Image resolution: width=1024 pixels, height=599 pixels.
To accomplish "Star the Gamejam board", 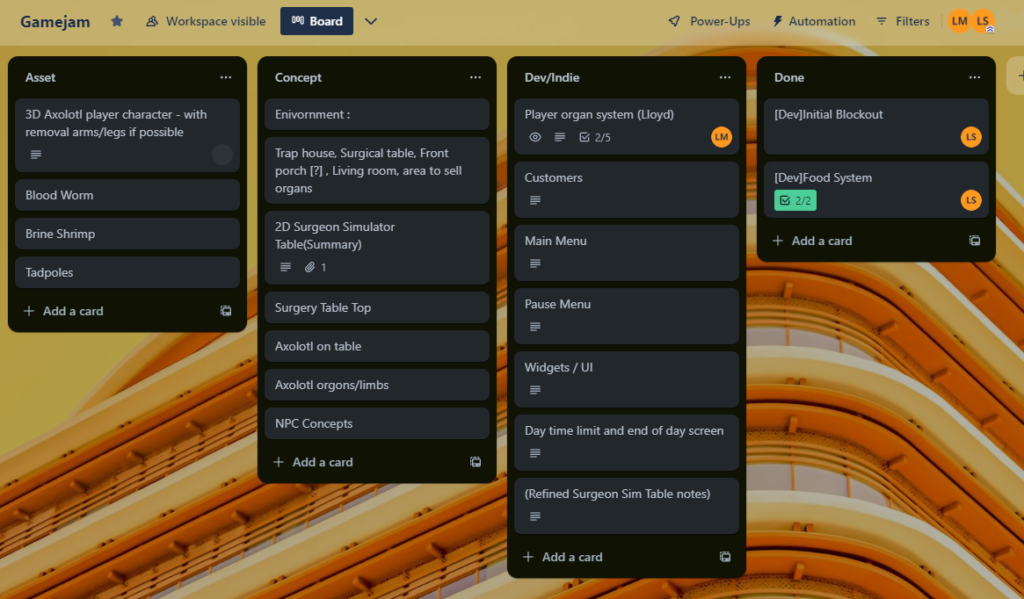I will point(117,21).
